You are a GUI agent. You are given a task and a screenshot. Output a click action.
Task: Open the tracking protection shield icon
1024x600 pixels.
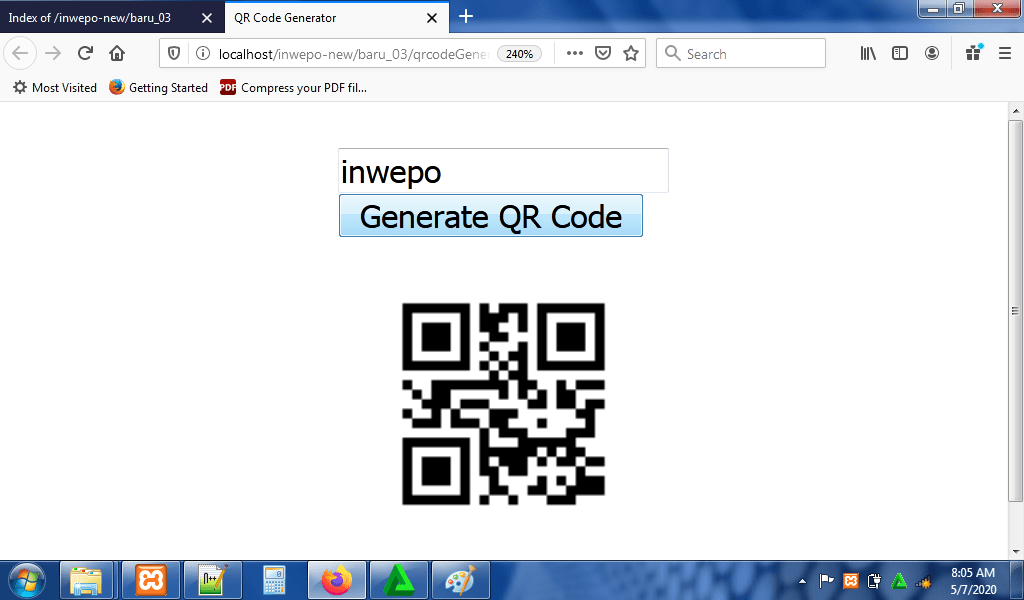pos(174,54)
